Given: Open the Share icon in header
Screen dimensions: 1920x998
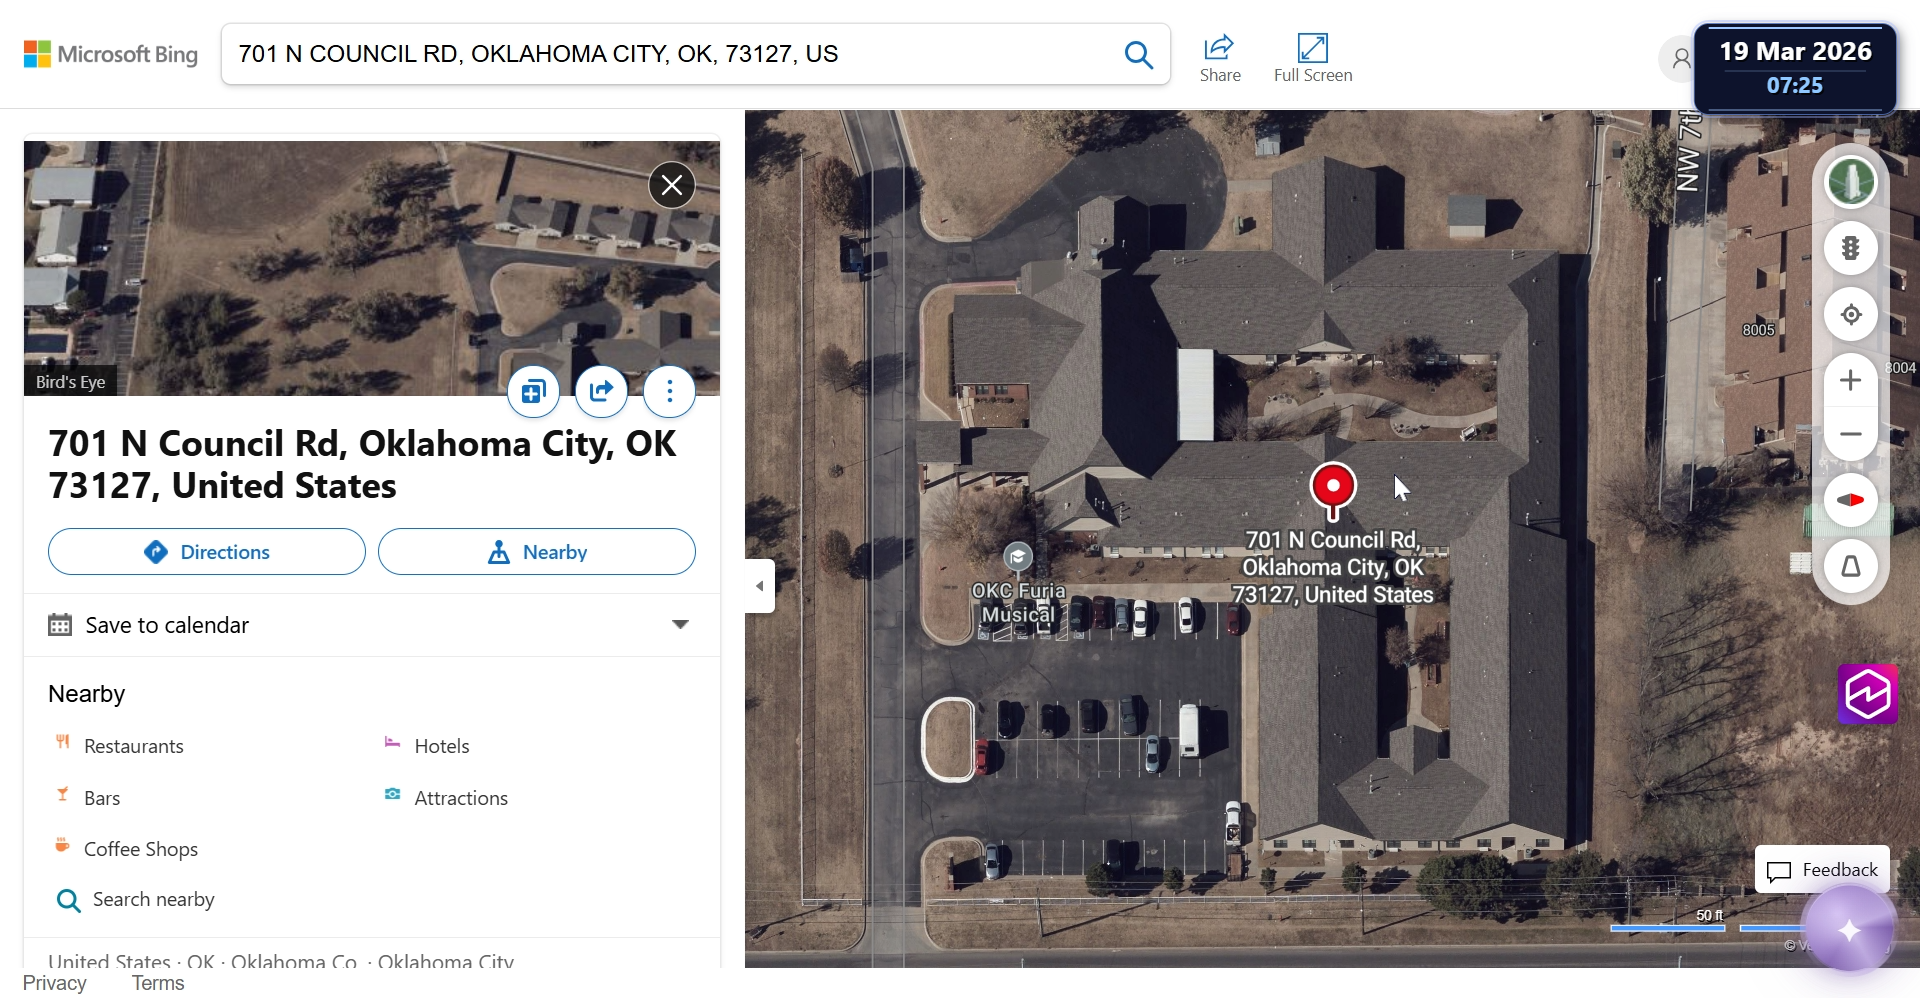Looking at the screenshot, I should tap(1220, 59).
